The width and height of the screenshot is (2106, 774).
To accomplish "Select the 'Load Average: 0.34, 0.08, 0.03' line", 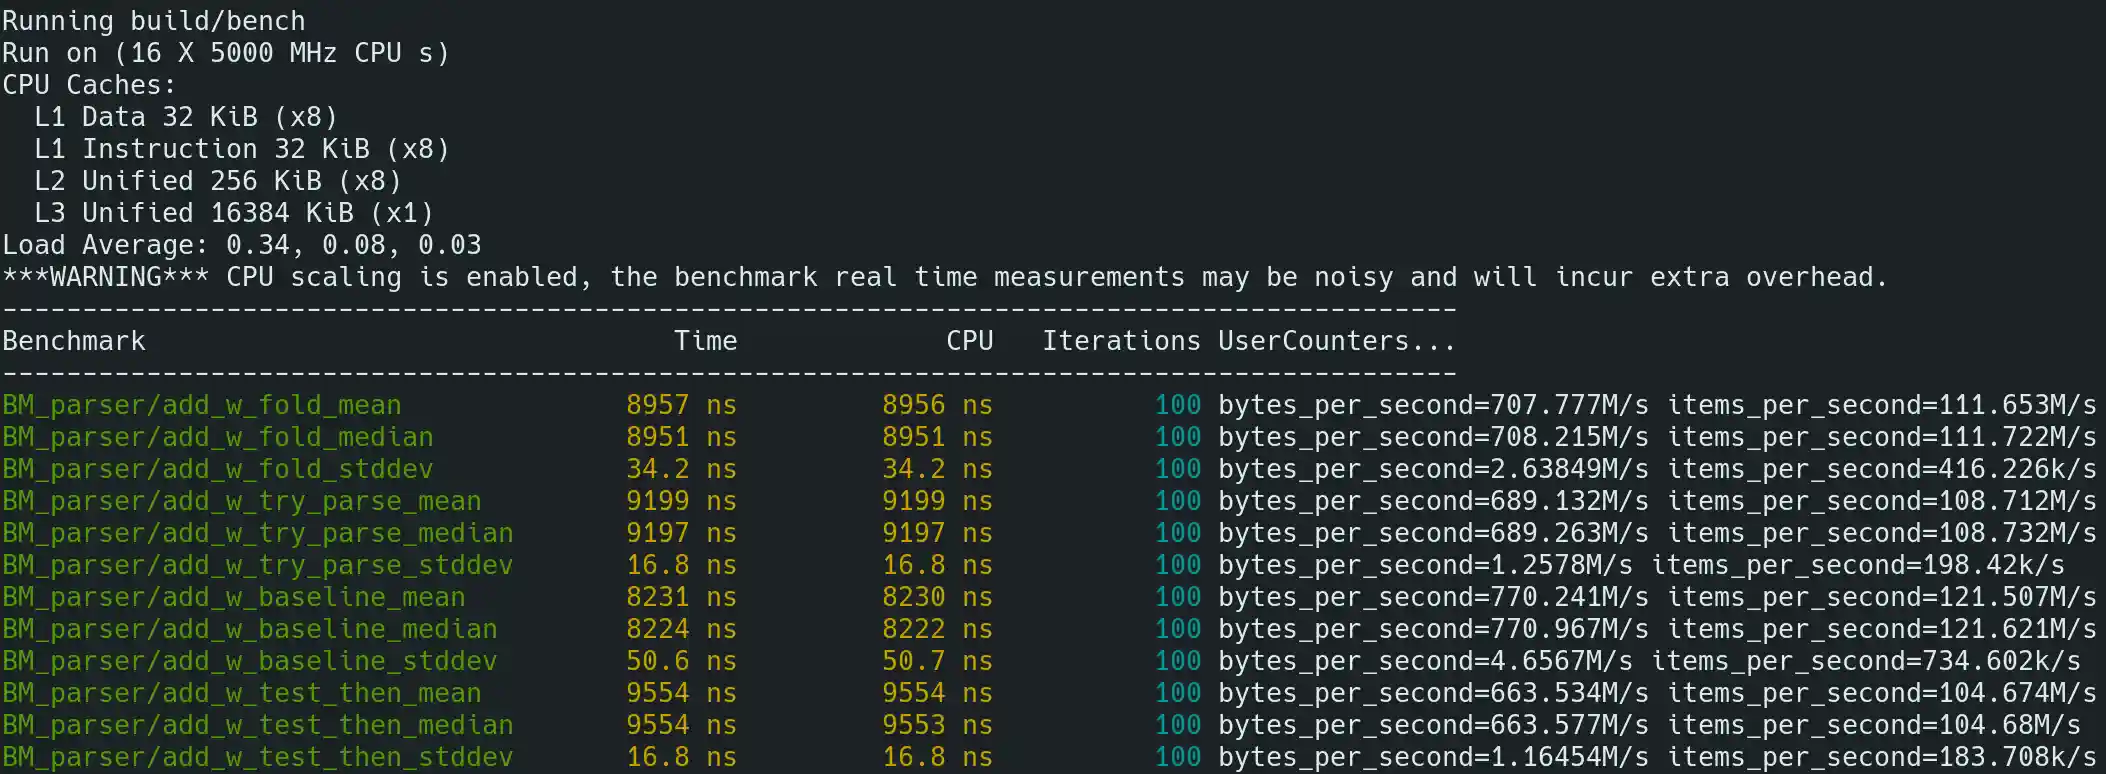I will 242,245.
